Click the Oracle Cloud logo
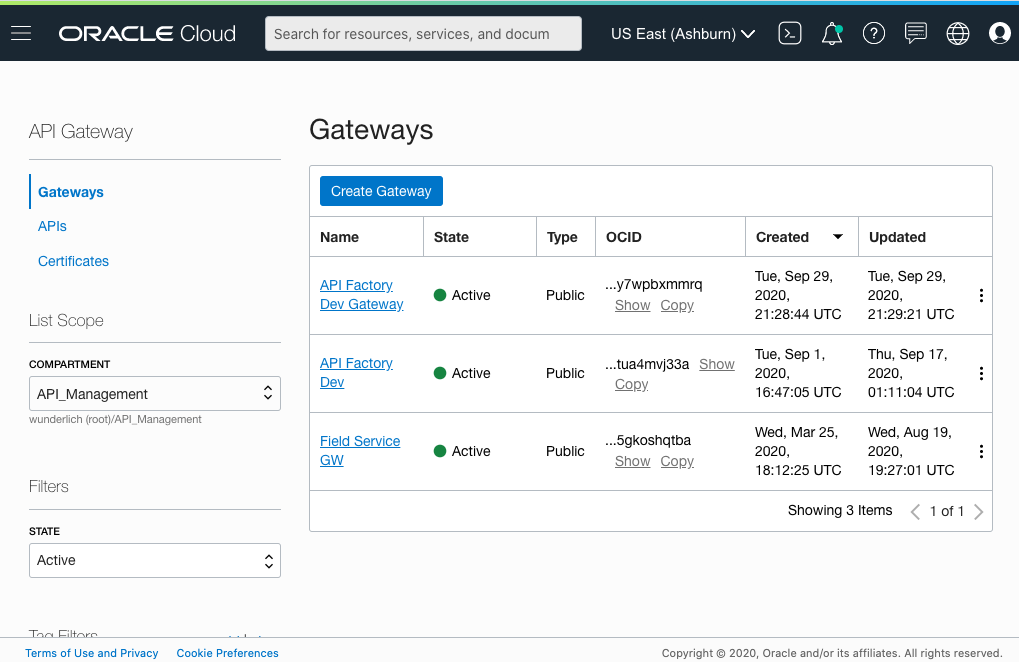 (x=146, y=32)
